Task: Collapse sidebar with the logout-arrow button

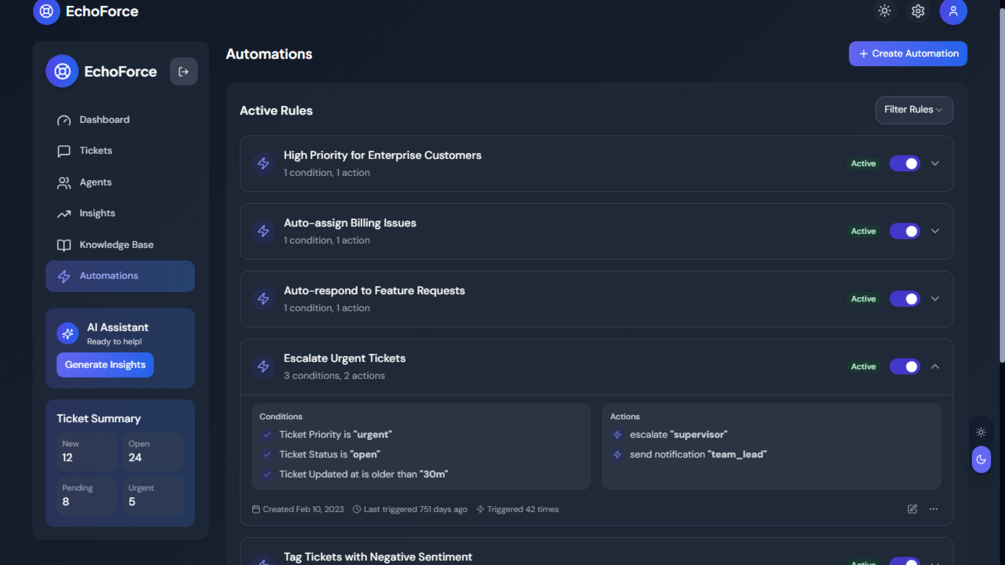Action: tap(183, 71)
